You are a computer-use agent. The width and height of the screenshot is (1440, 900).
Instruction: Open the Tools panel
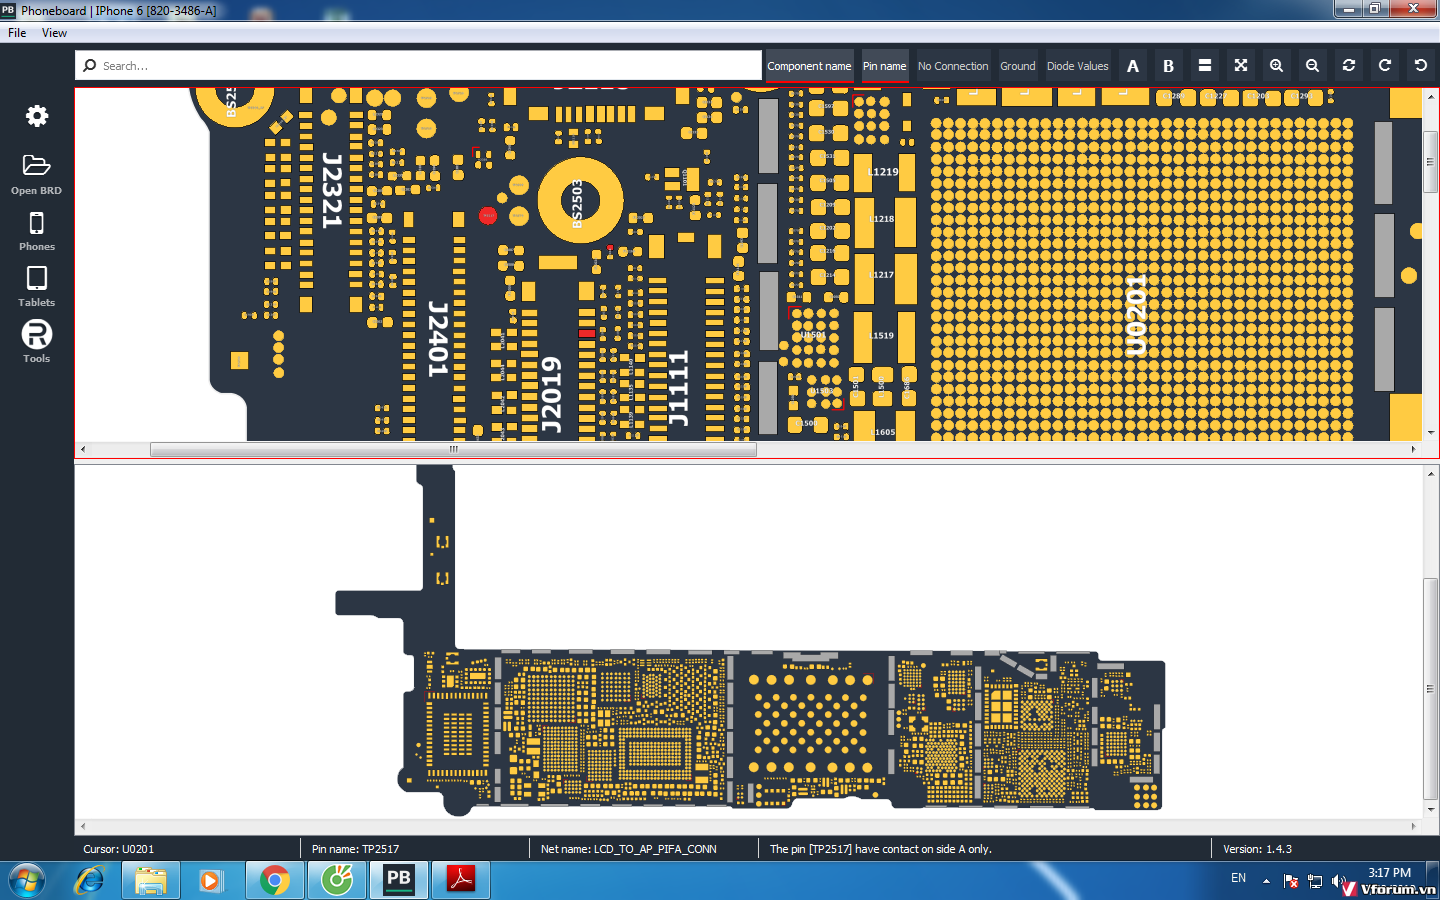(37, 334)
